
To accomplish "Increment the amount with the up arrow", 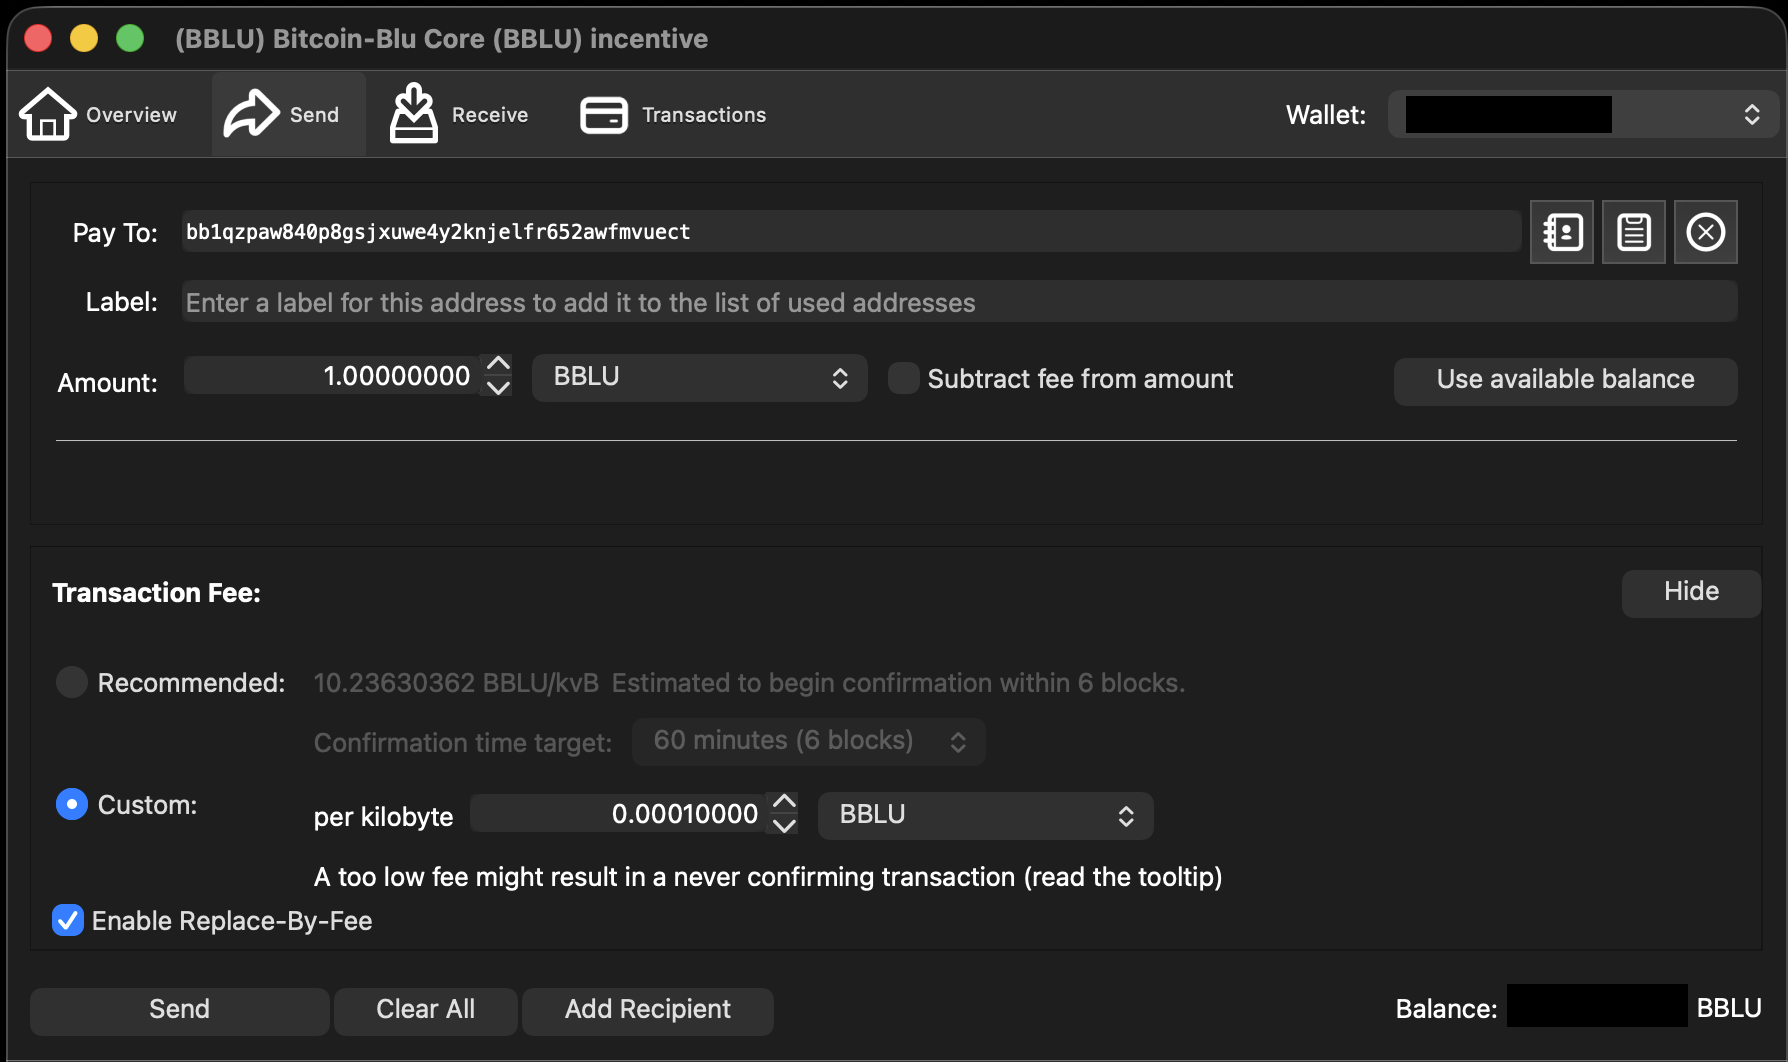I will point(497,365).
